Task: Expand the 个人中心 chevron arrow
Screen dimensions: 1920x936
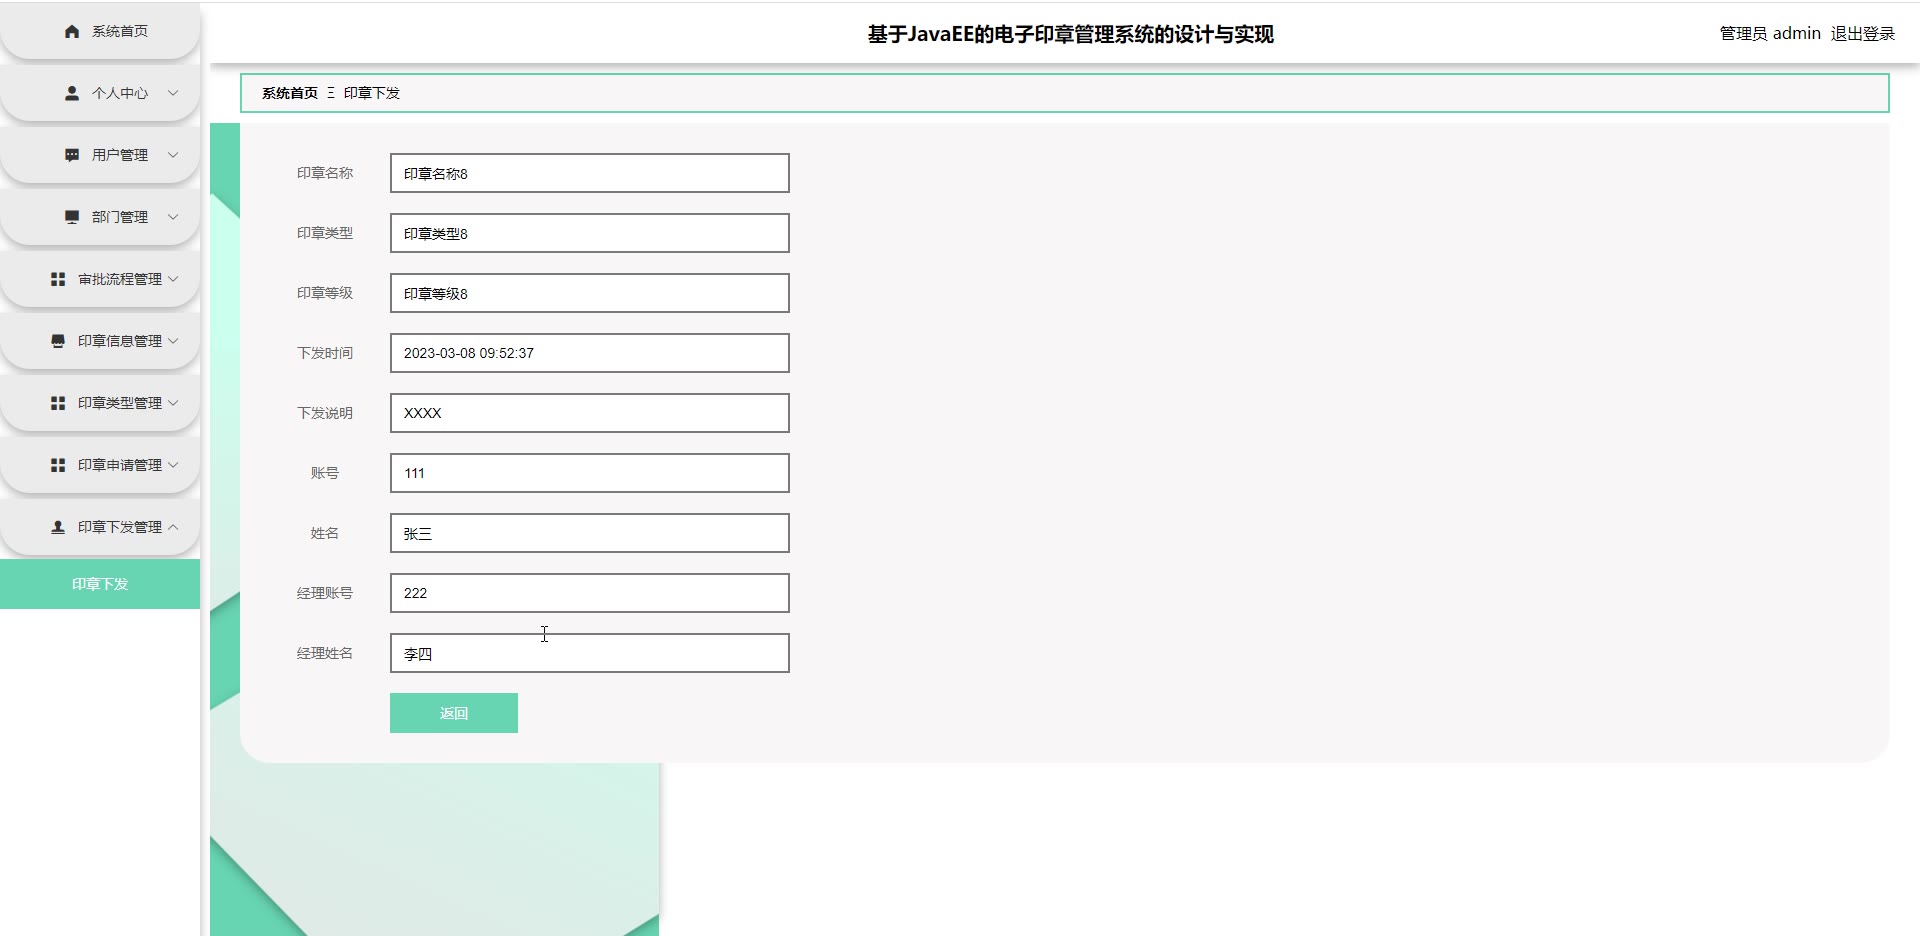Action: coord(173,93)
